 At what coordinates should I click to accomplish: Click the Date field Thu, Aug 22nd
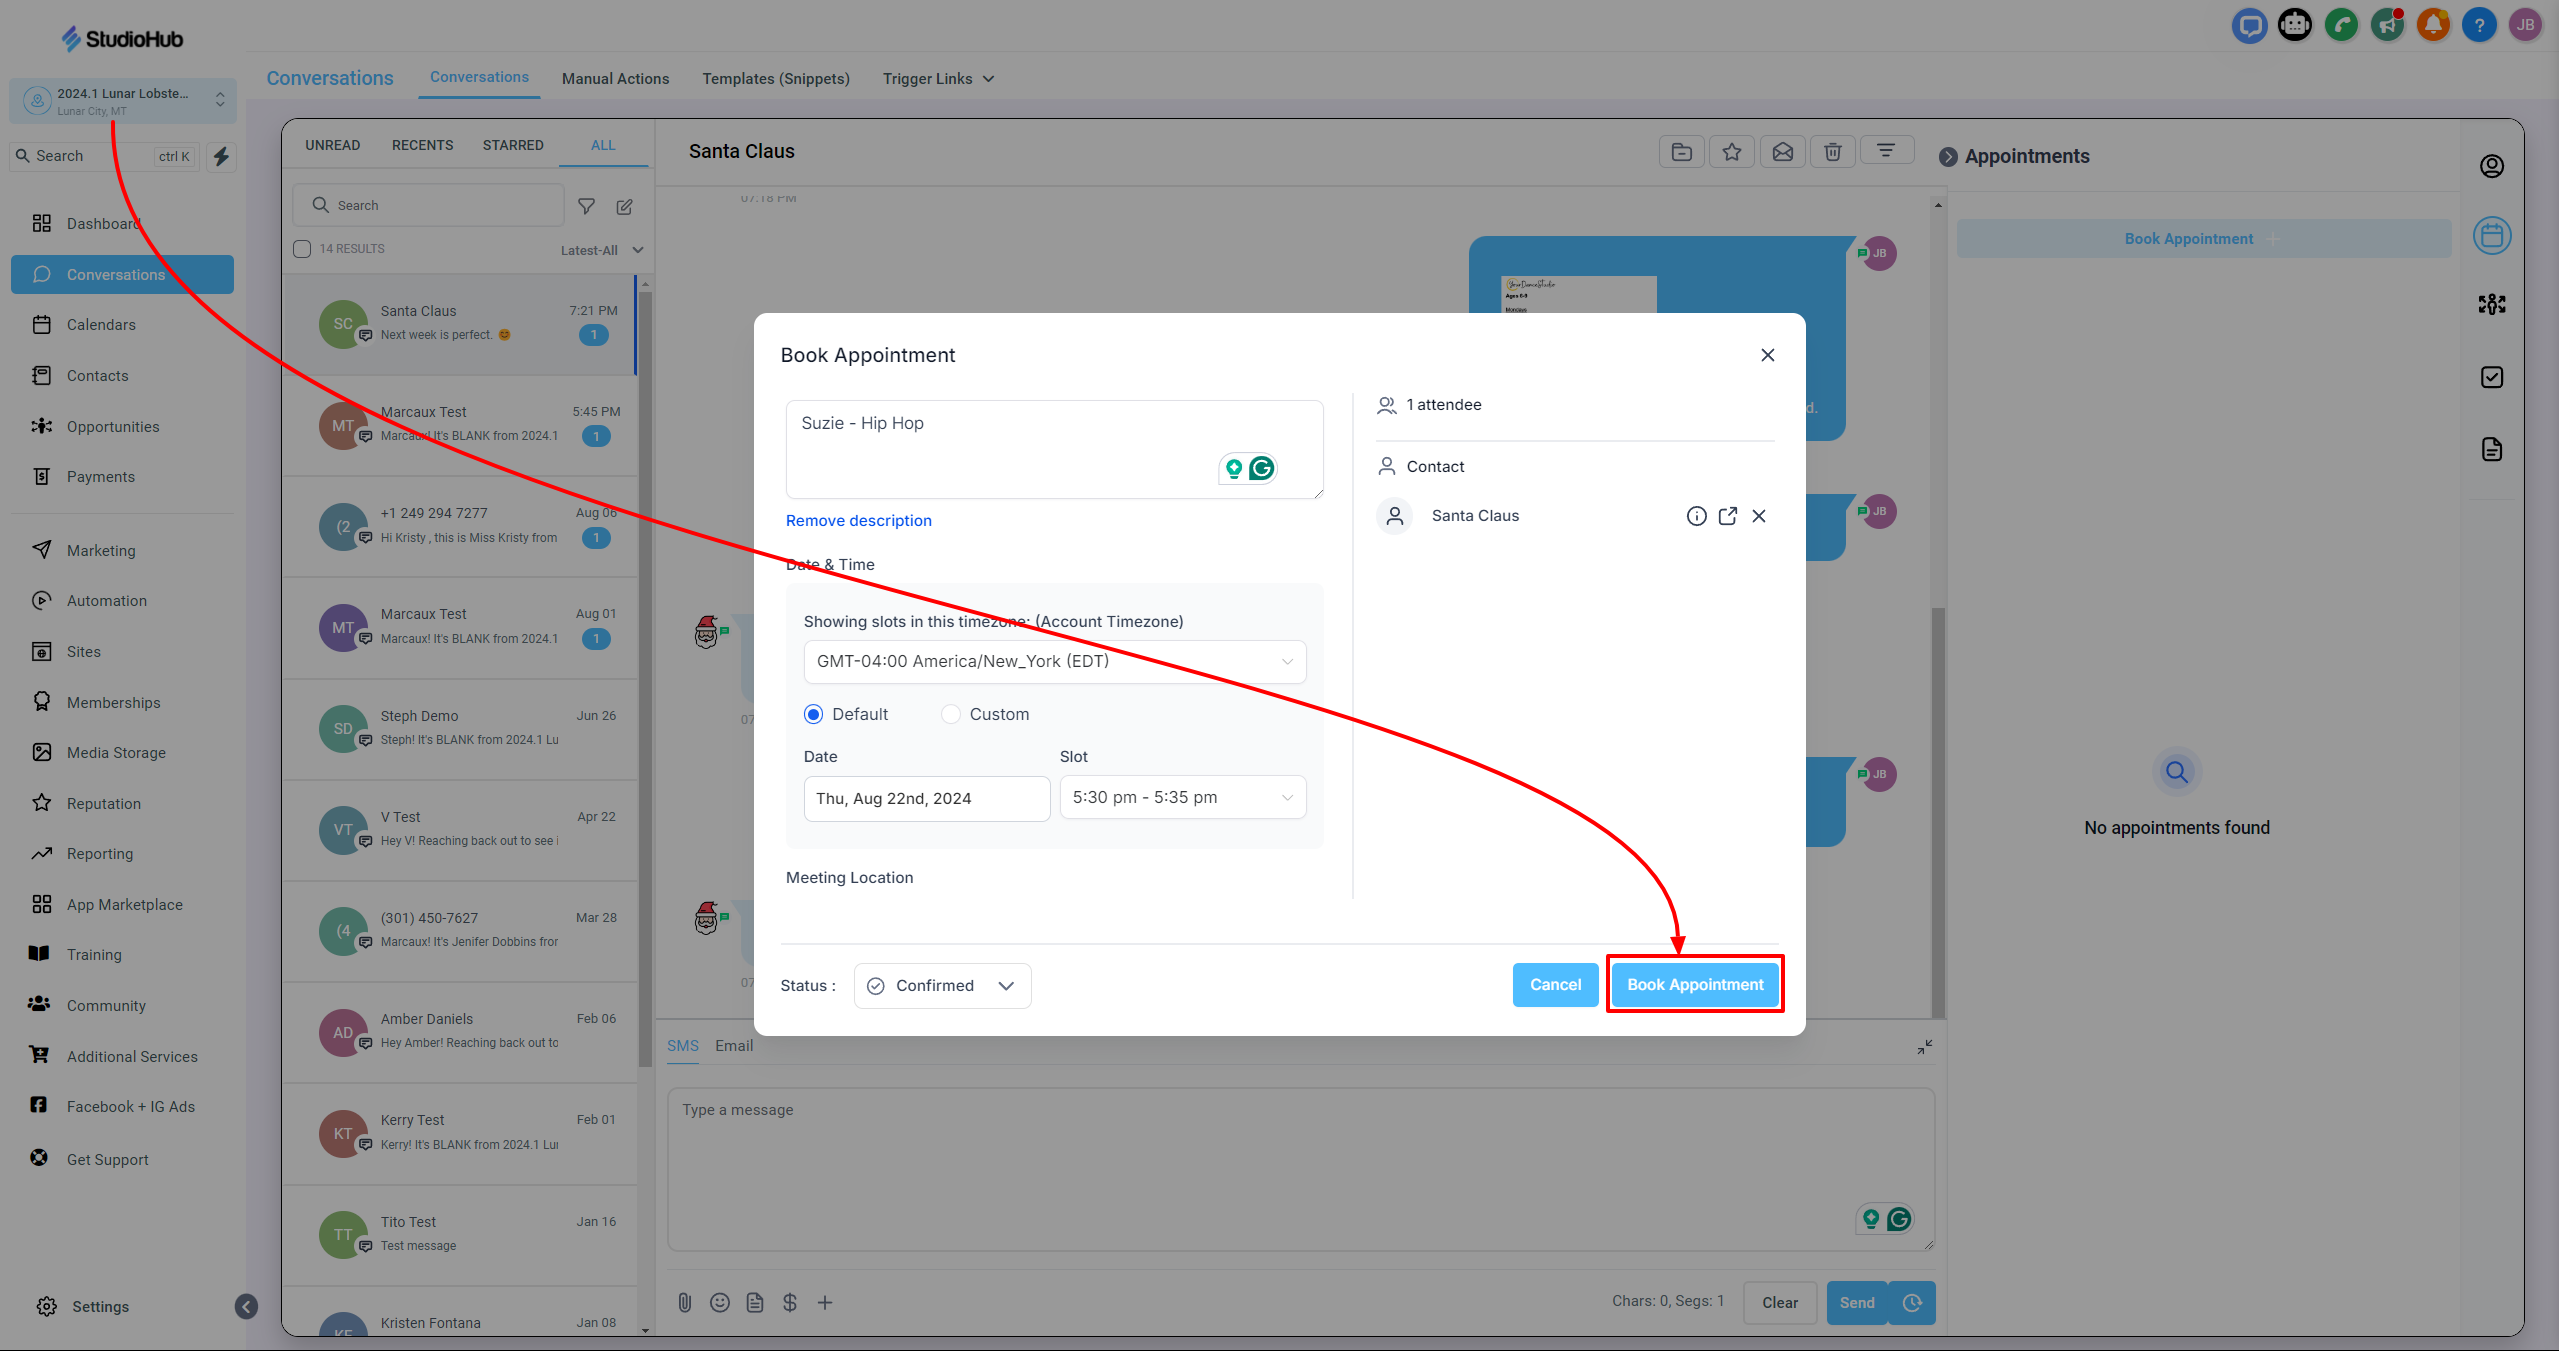point(926,798)
